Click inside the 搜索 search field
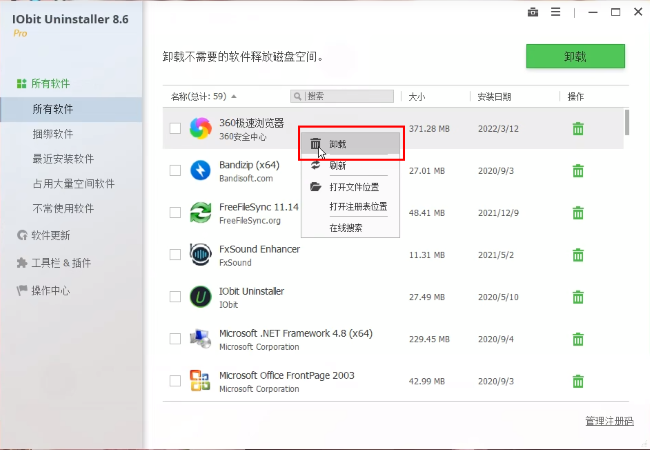 [x=342, y=97]
